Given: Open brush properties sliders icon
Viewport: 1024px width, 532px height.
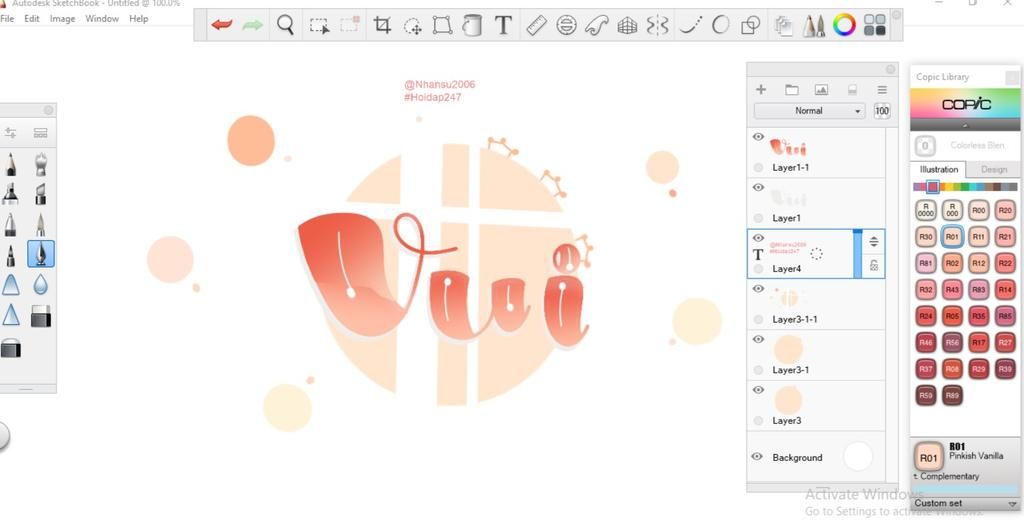Looking at the screenshot, I should point(10,133).
